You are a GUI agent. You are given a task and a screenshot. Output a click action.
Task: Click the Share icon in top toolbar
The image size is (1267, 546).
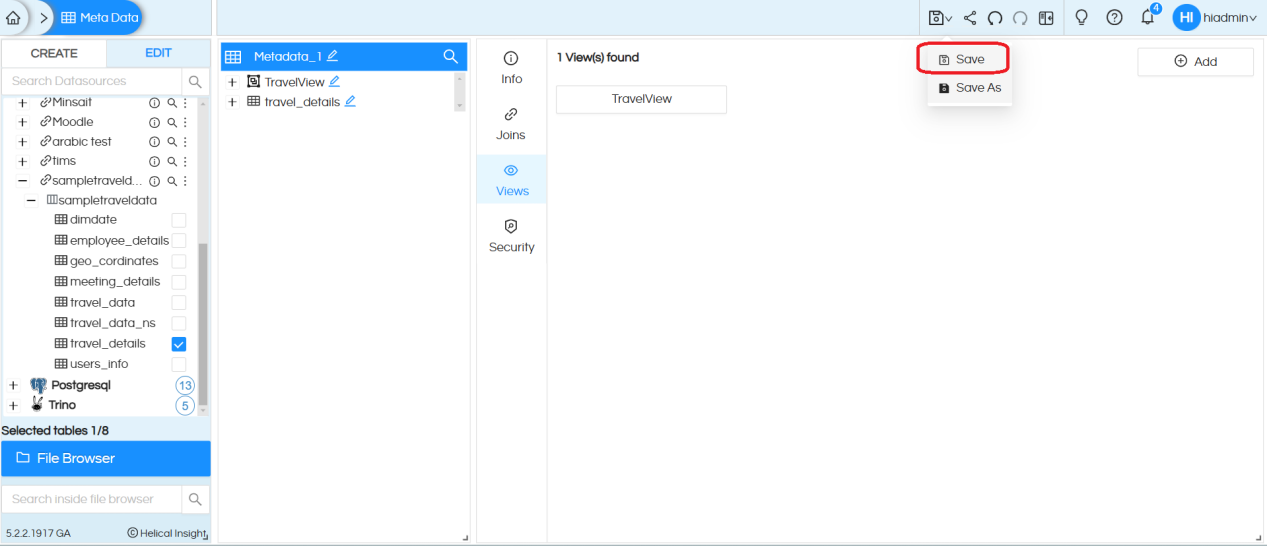pyautogui.click(x=970, y=18)
